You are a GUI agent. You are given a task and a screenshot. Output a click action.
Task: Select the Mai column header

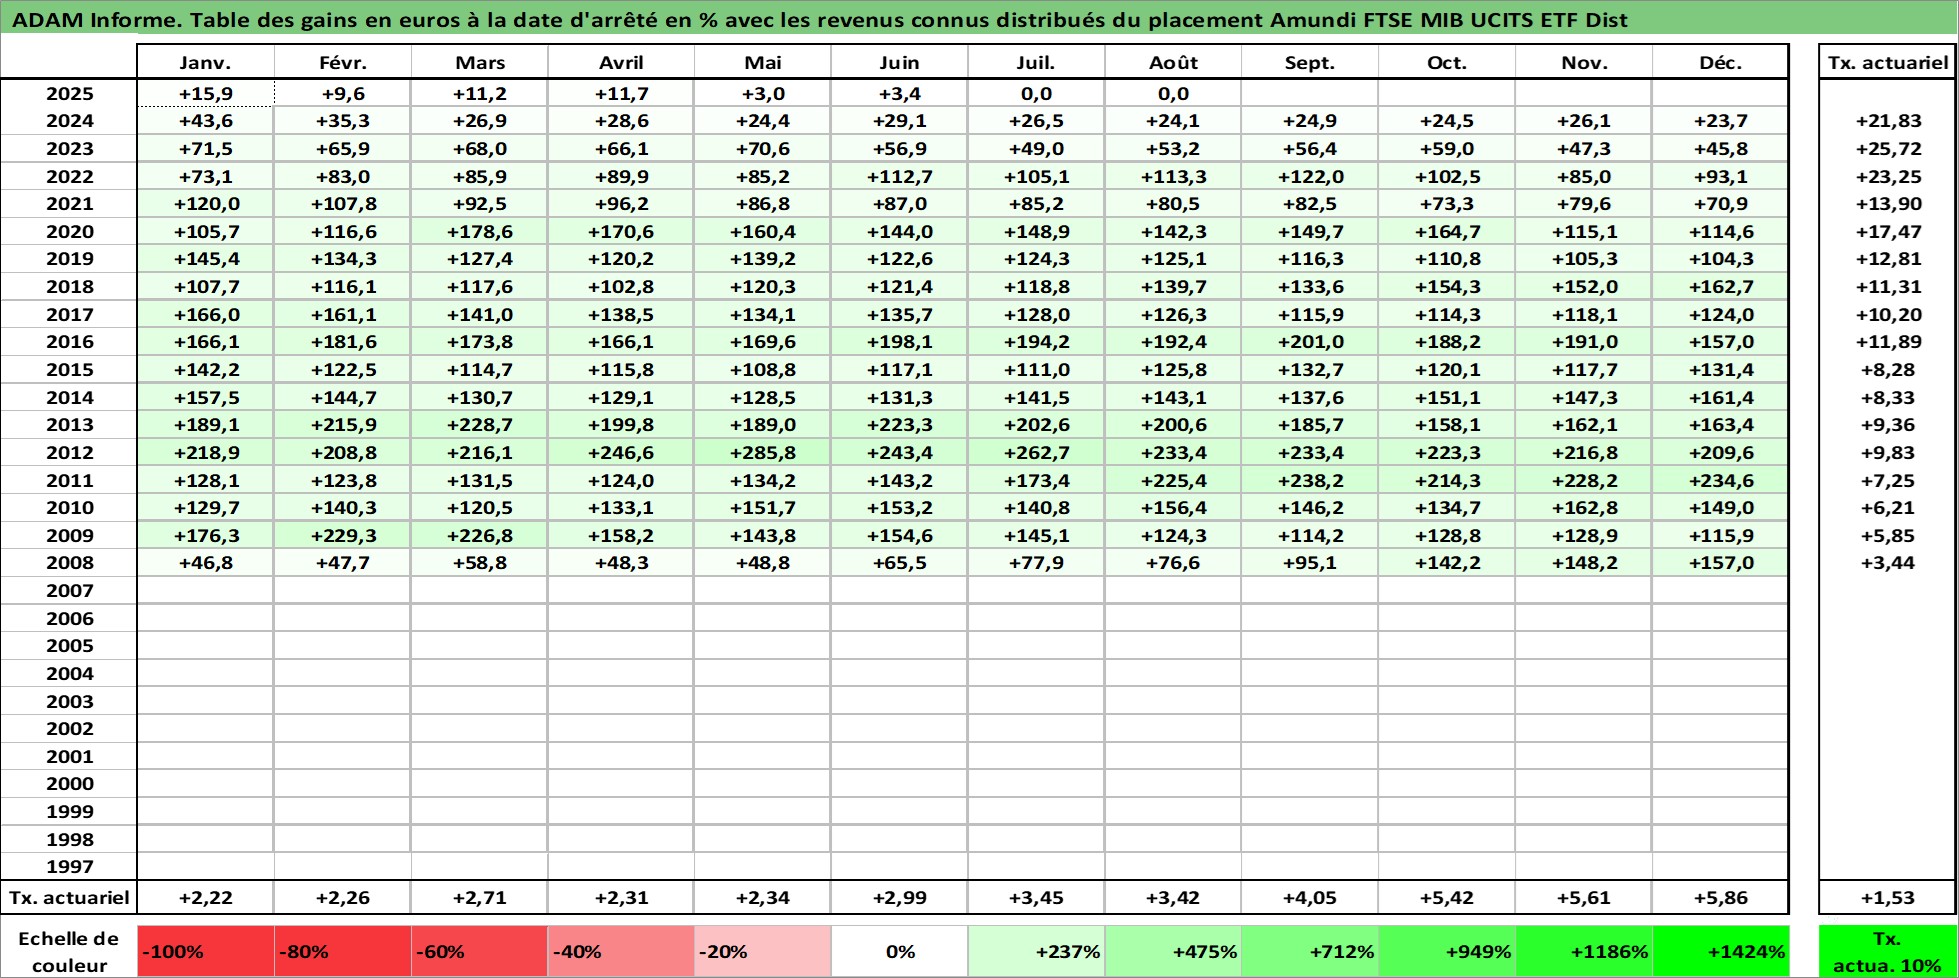pos(762,62)
